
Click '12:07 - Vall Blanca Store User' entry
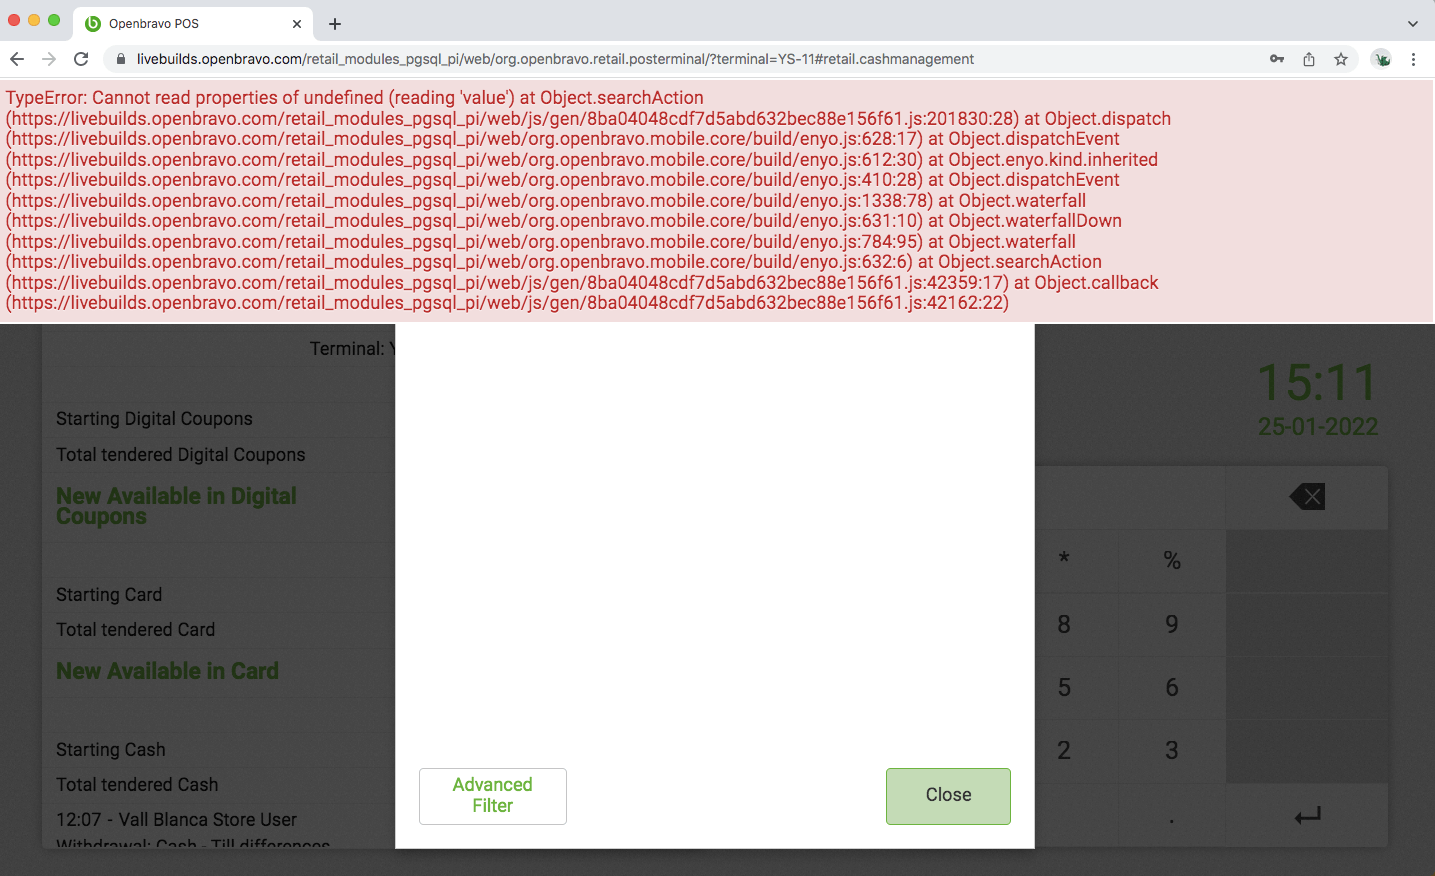(x=176, y=820)
